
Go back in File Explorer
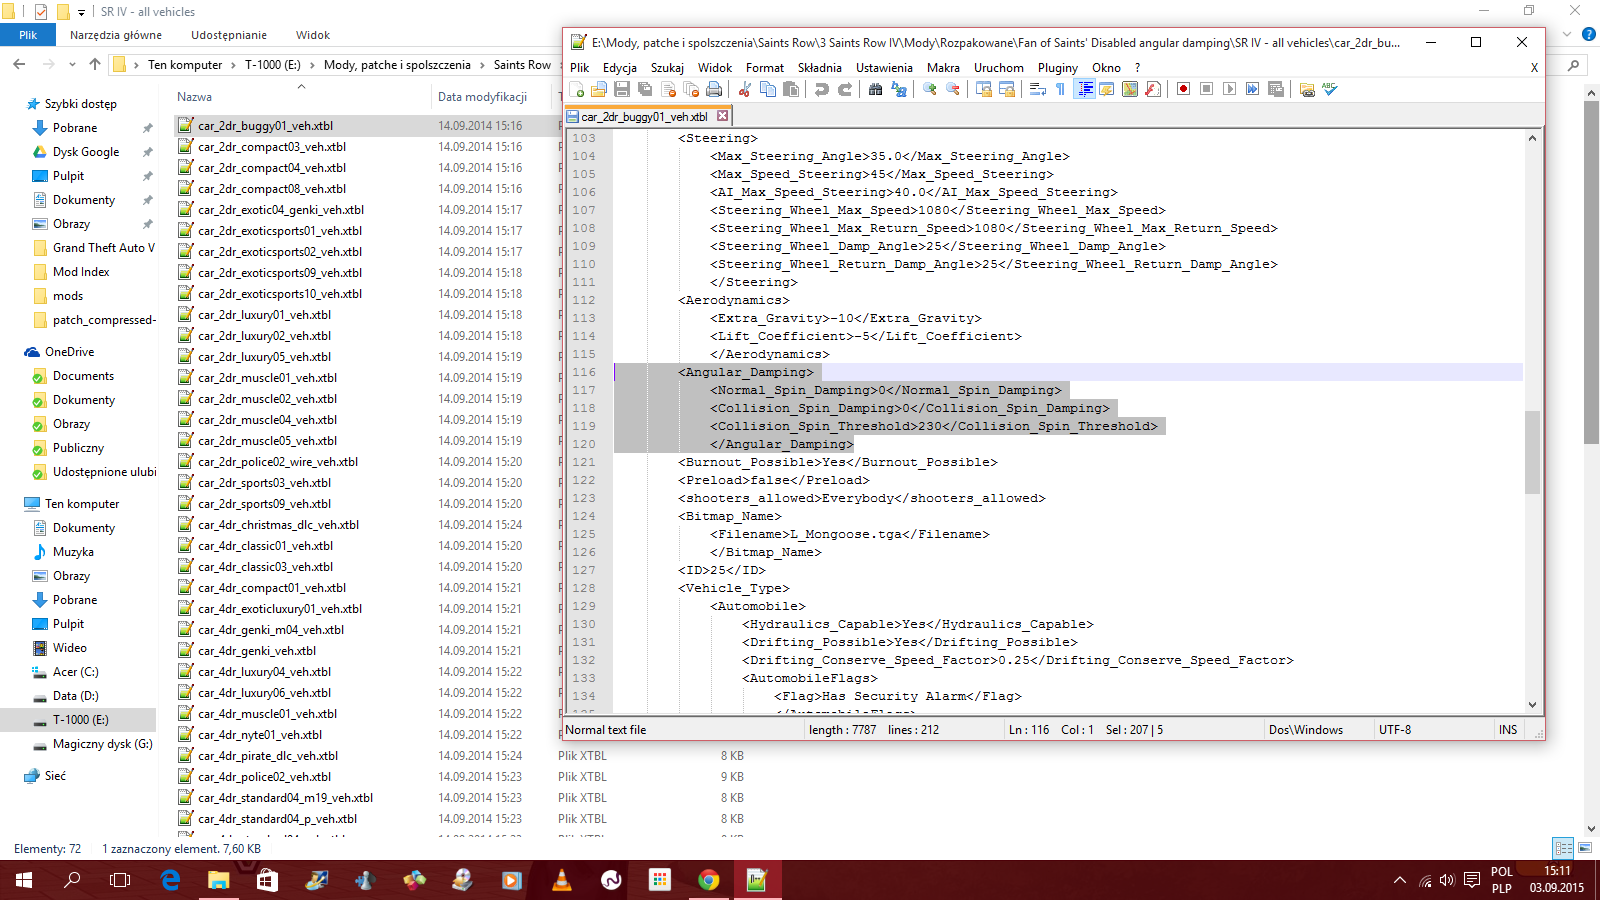(19, 64)
